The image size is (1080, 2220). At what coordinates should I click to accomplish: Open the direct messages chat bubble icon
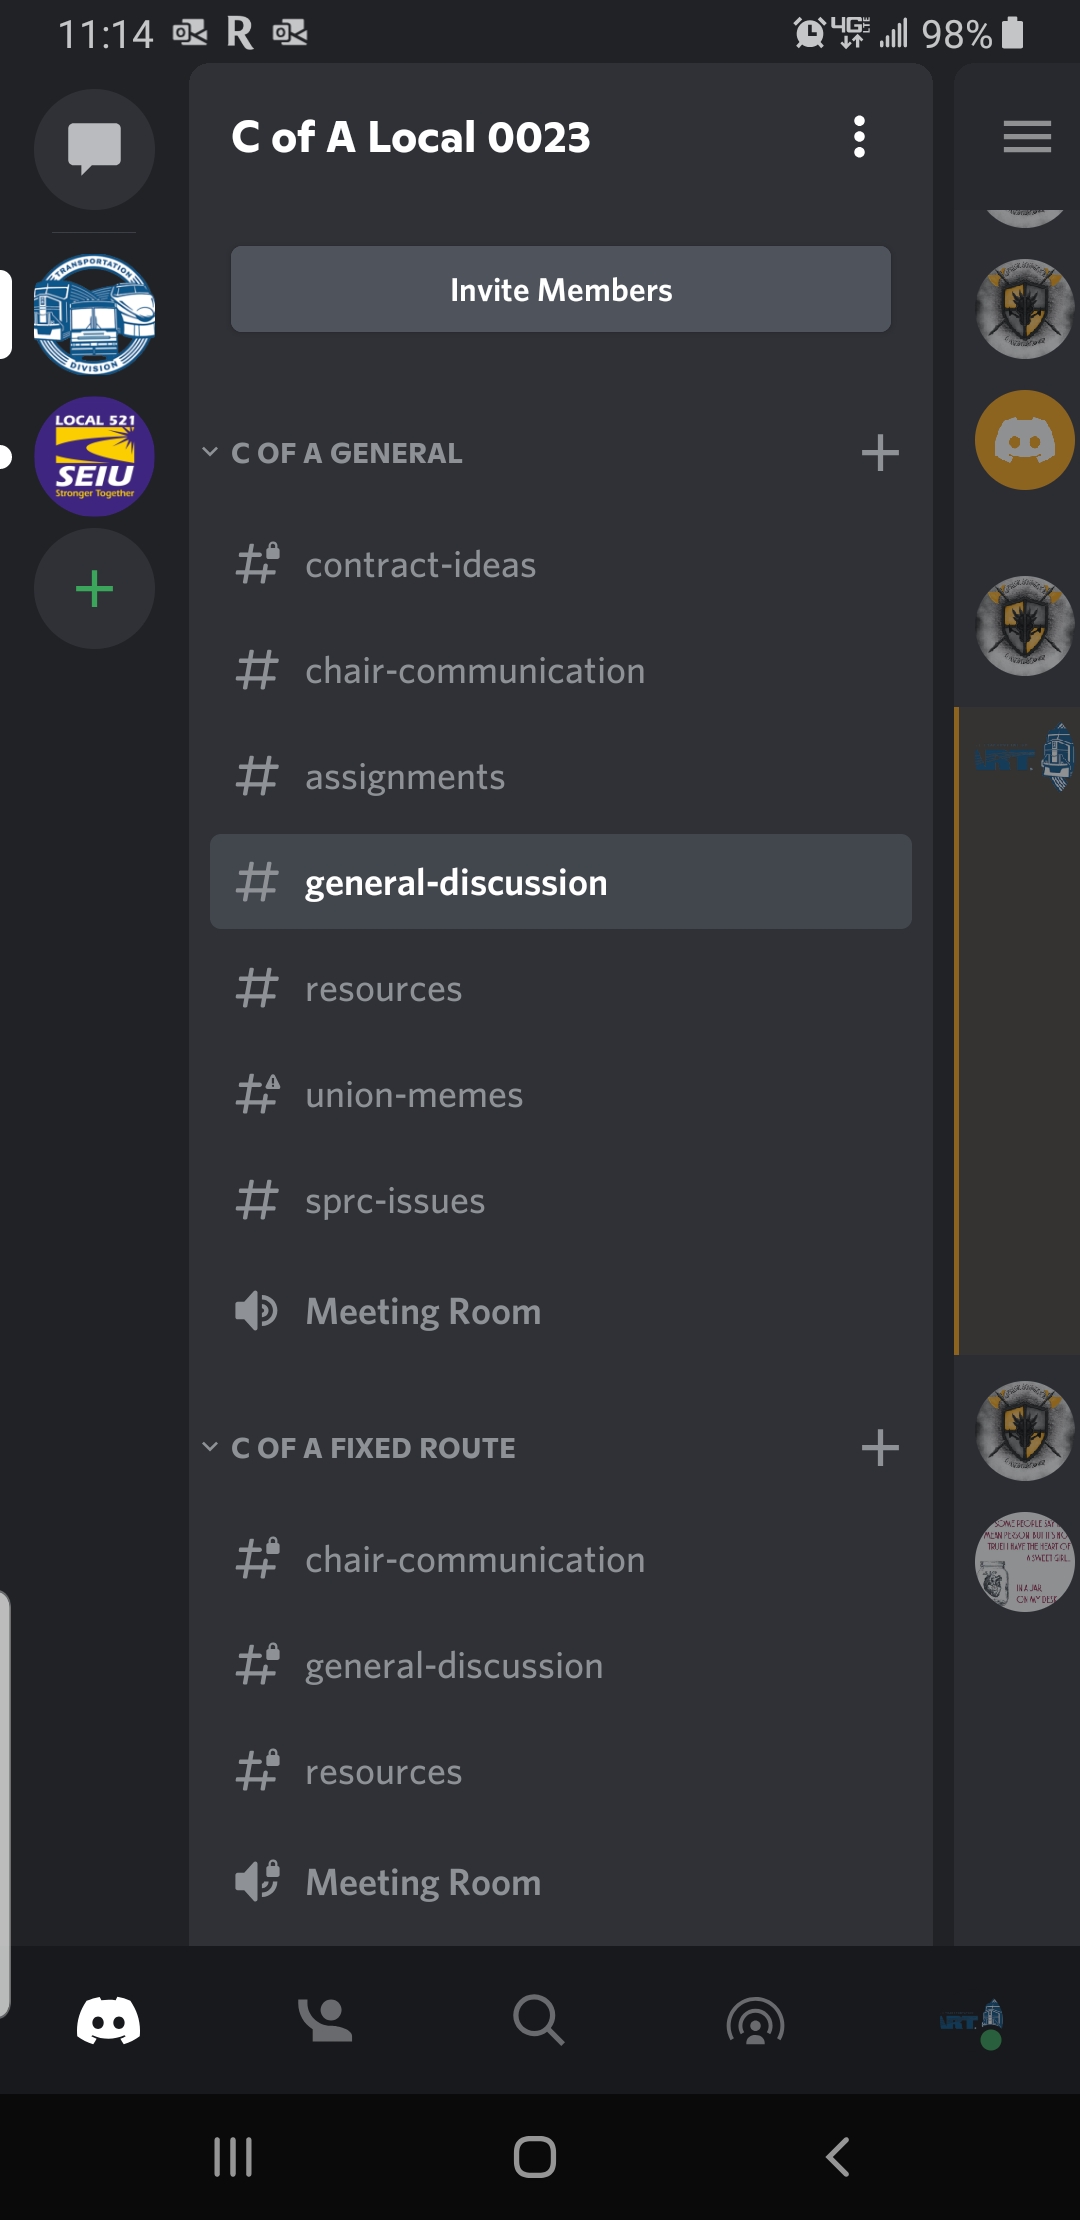click(94, 149)
